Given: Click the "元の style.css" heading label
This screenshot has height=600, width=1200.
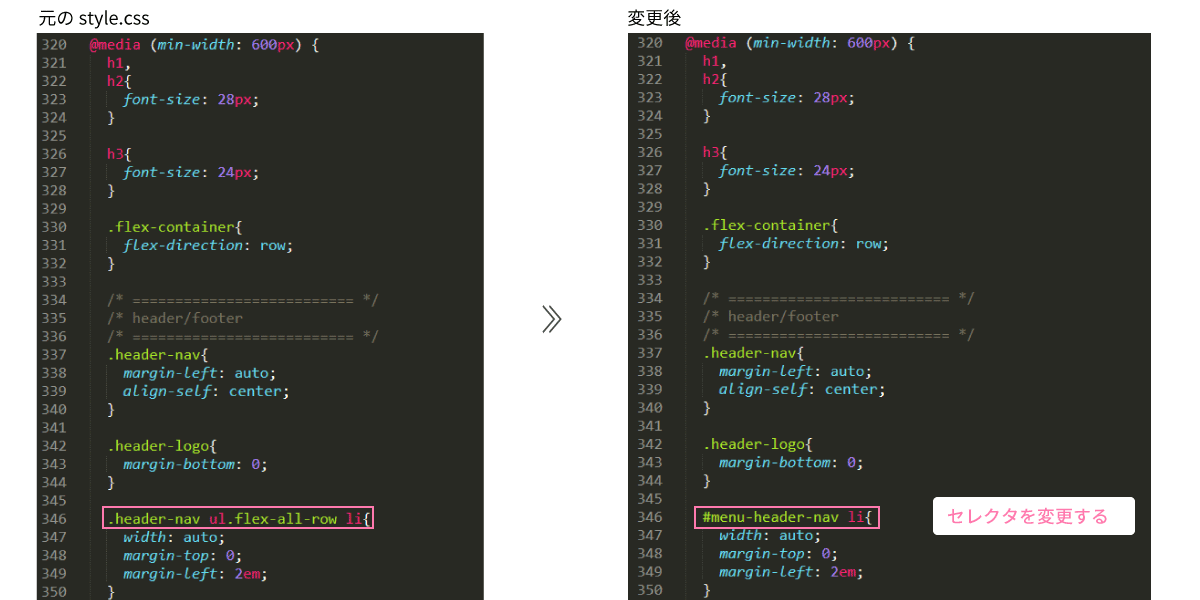Looking at the screenshot, I should 94,18.
